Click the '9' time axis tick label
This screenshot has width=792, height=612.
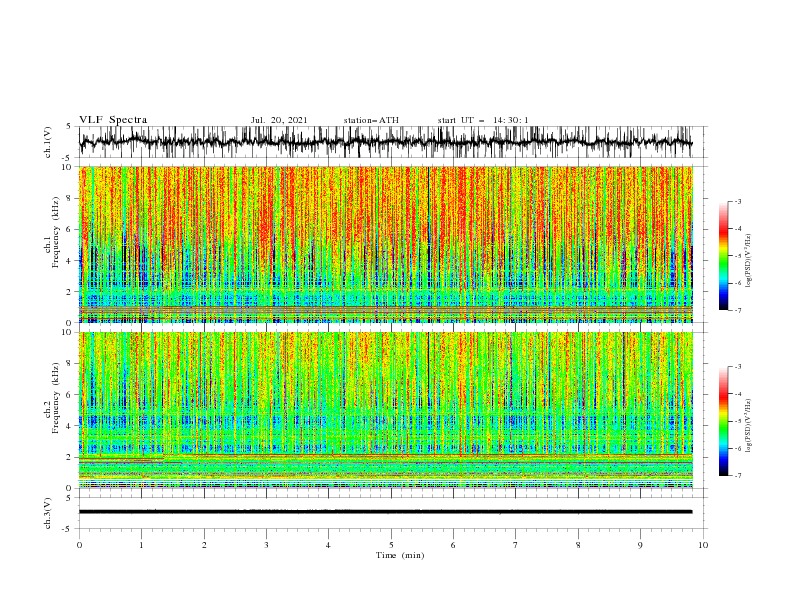tap(640, 545)
